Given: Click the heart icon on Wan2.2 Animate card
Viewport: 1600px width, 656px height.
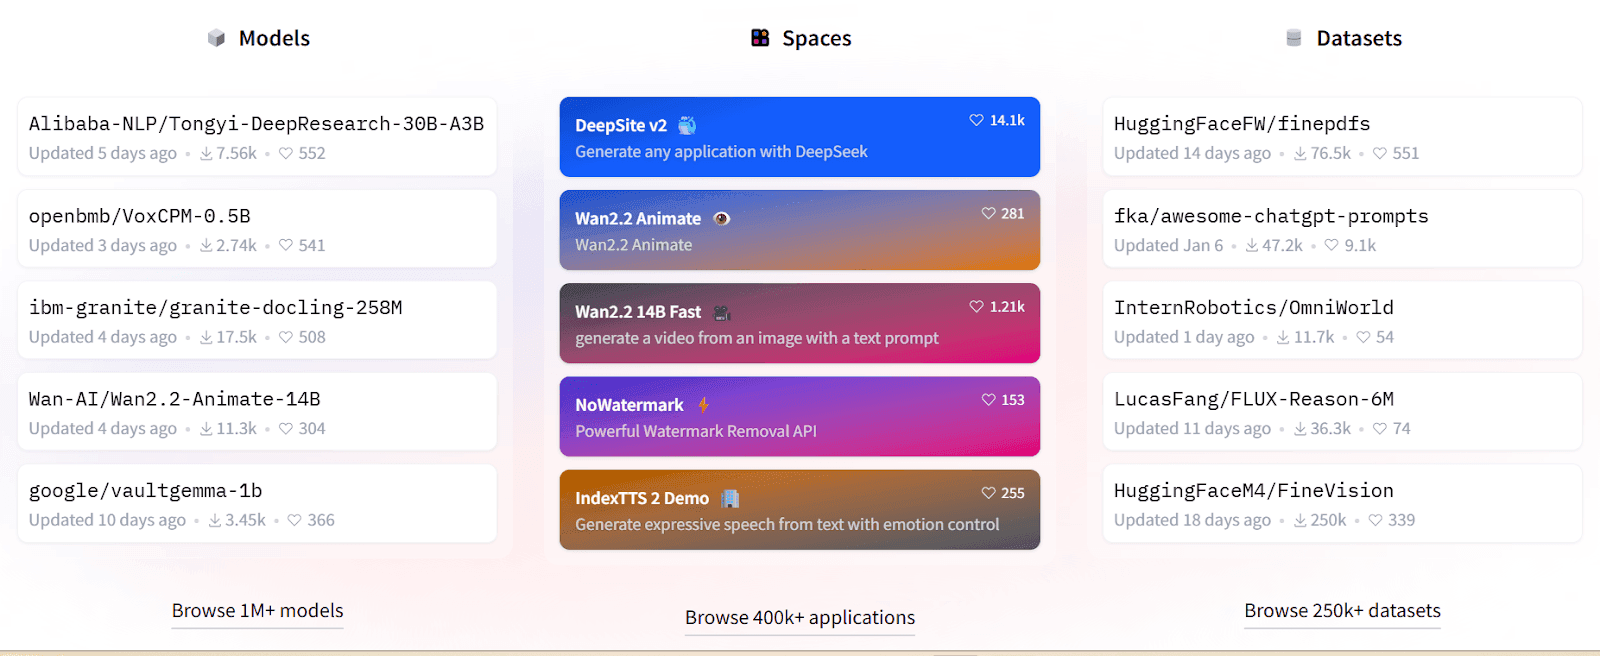Looking at the screenshot, I should point(988,213).
